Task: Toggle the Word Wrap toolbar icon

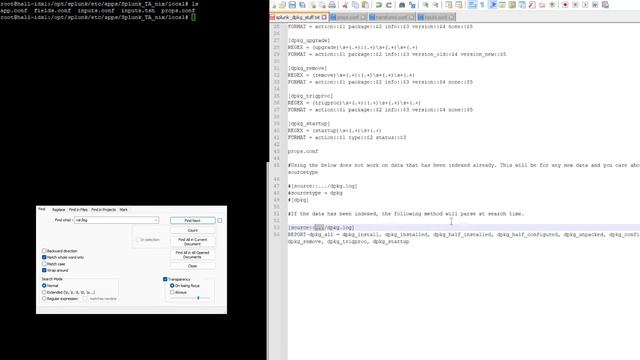Action: click(472, 5)
